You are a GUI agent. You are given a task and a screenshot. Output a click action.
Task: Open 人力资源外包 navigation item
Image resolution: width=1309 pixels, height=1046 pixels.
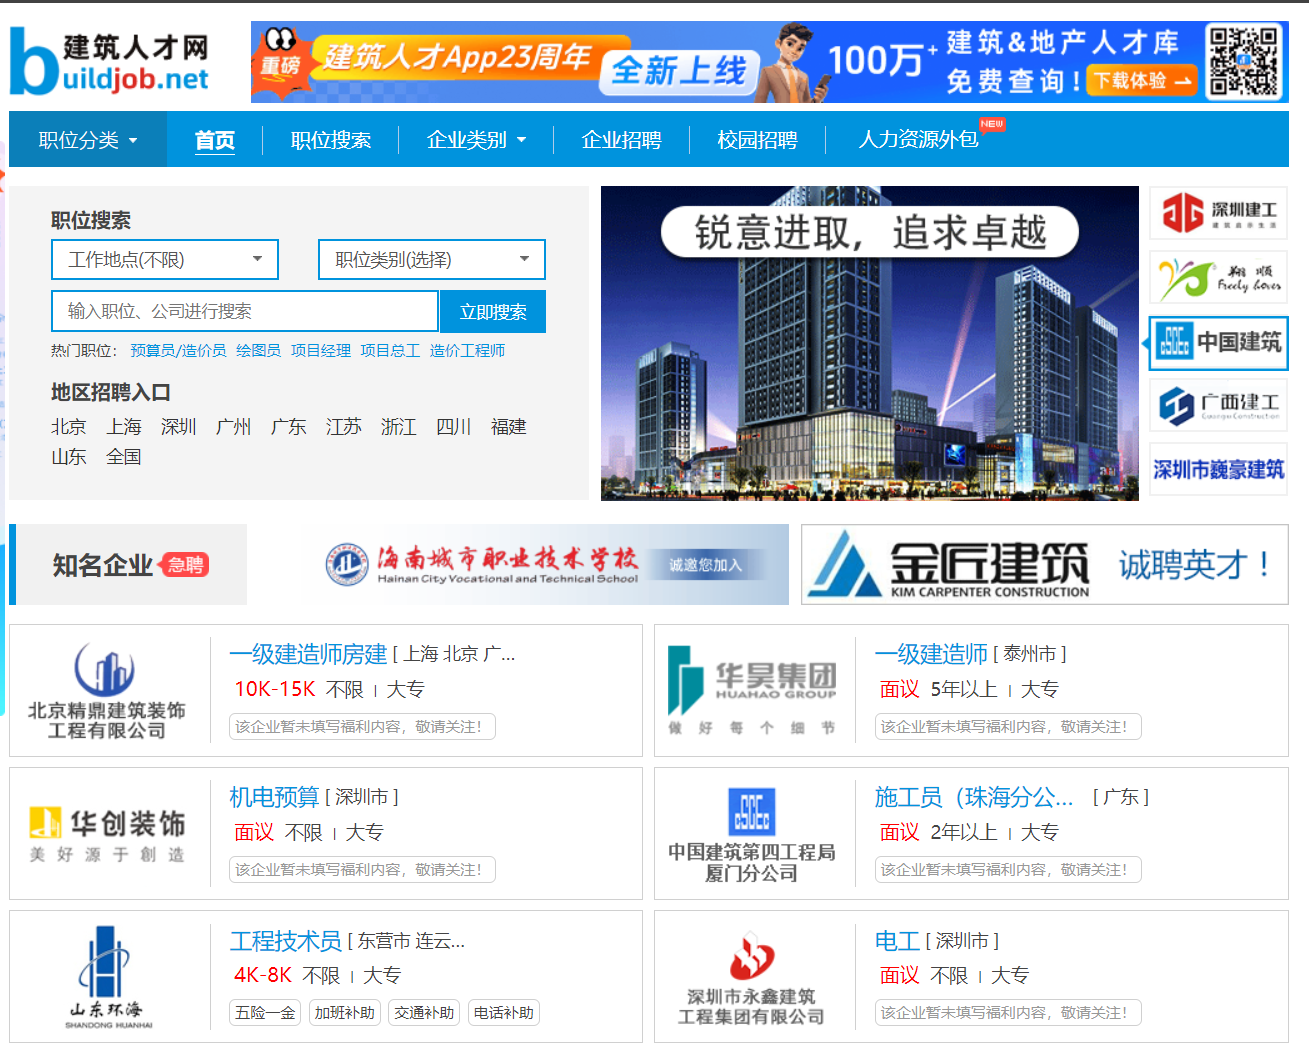coord(918,140)
